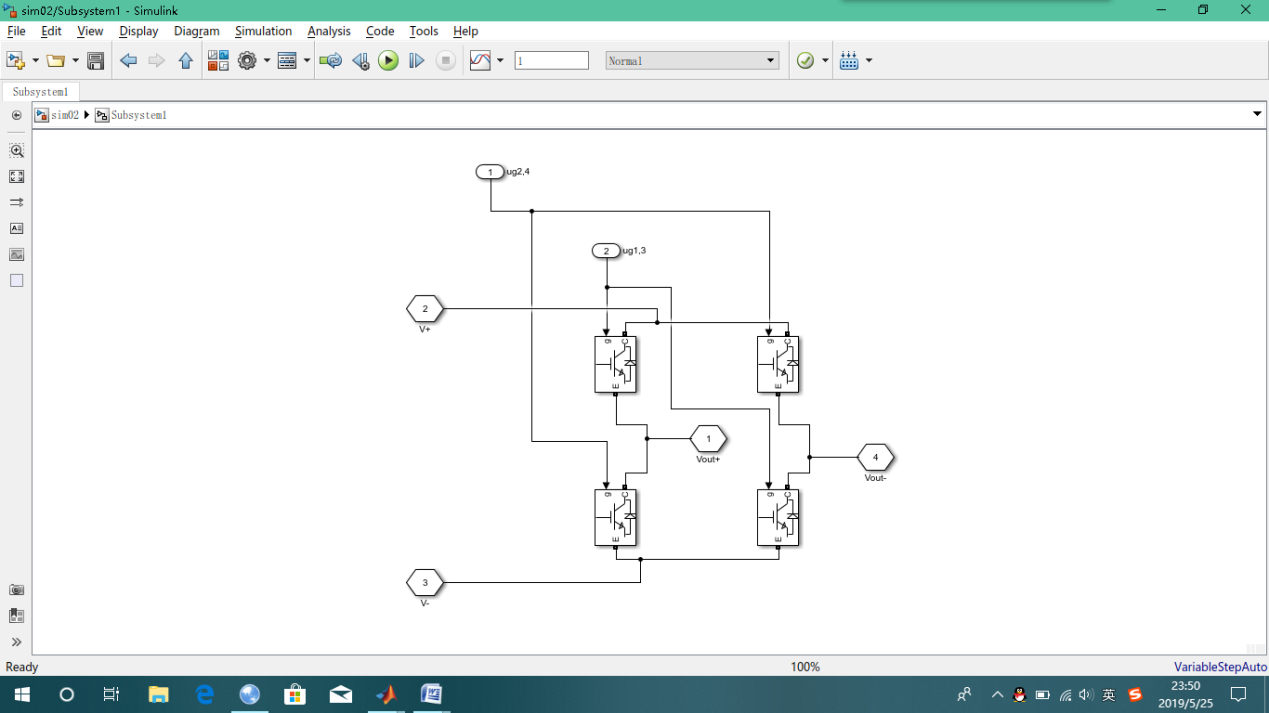Viewport: 1269px width, 713px height.
Task: Click the simulation stop time input field
Action: coord(551,61)
